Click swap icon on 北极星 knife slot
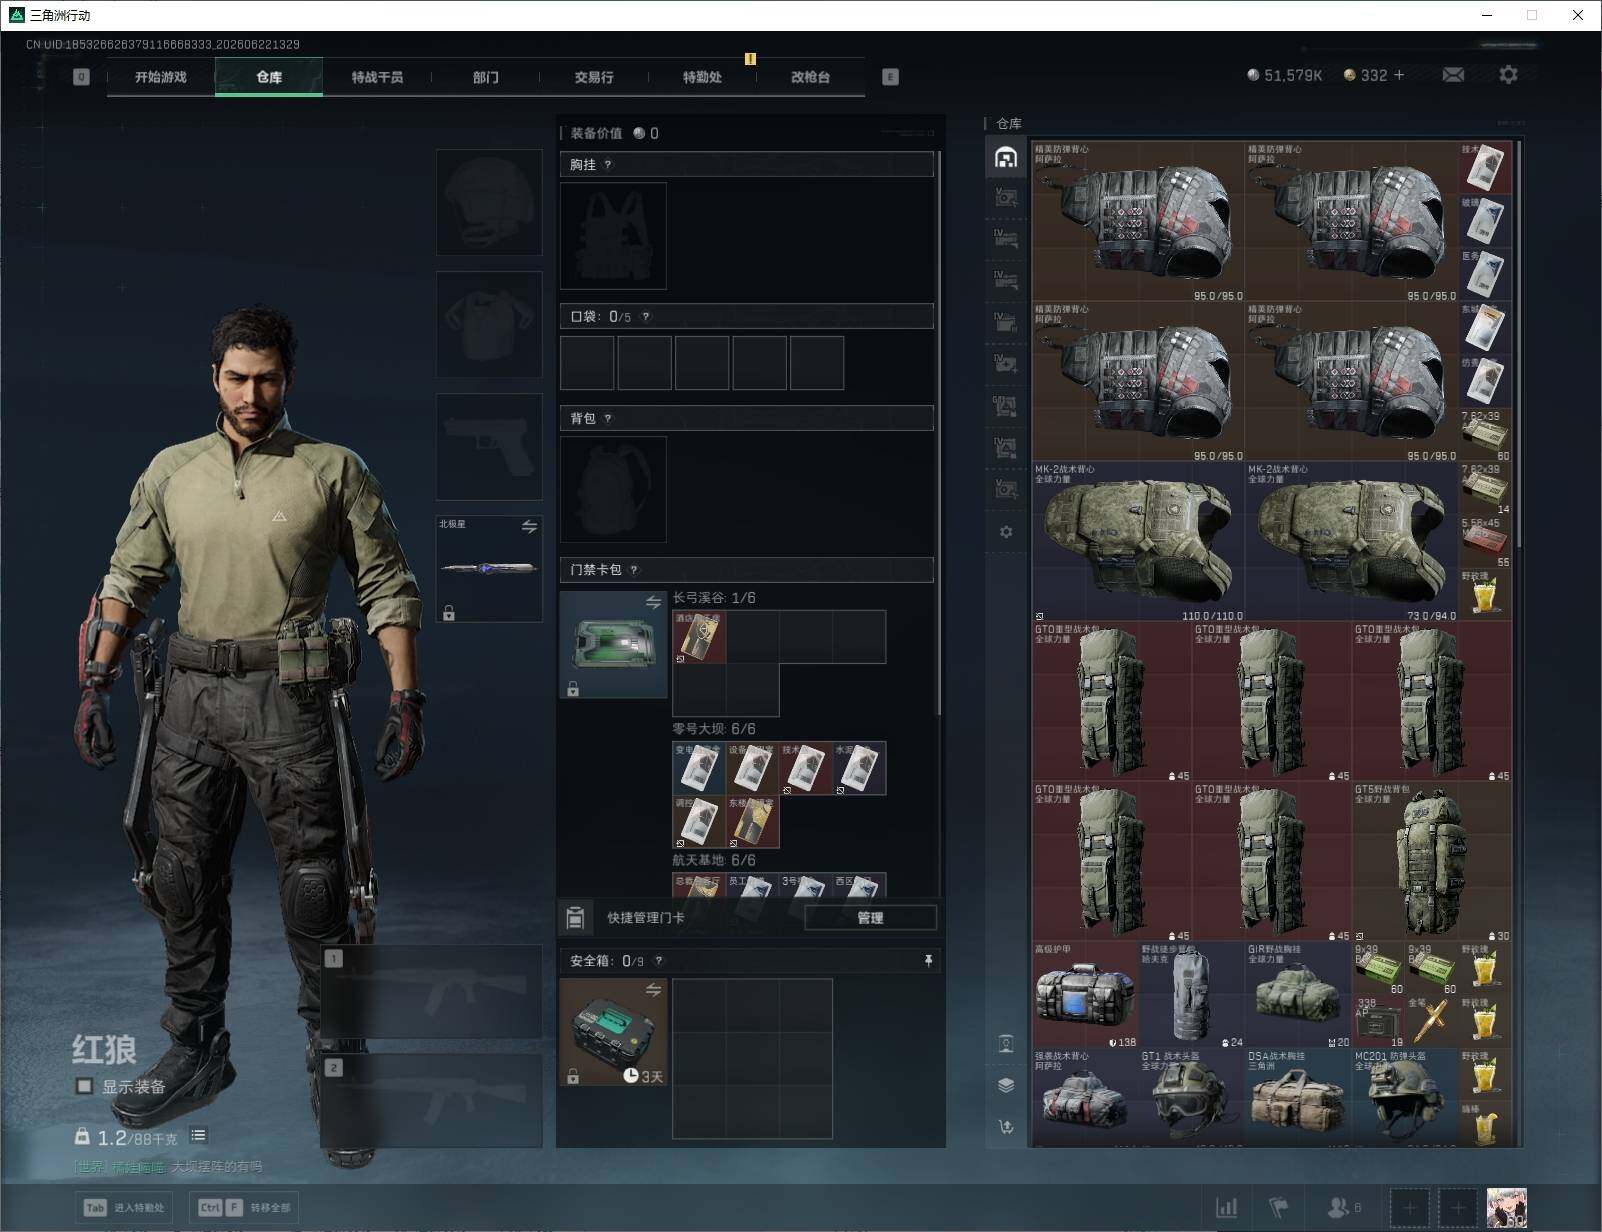Image resolution: width=1602 pixels, height=1232 pixels. [529, 526]
